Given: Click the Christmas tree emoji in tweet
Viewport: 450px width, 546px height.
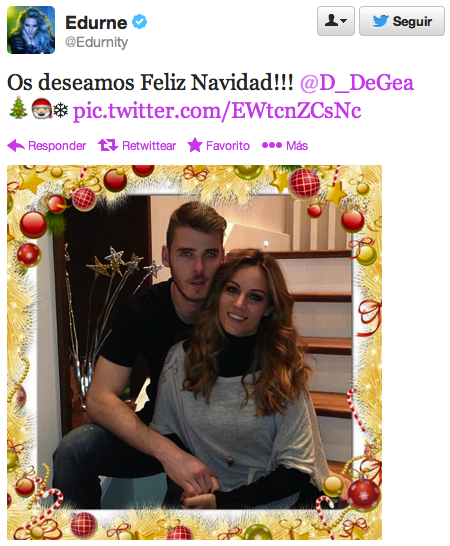Looking at the screenshot, I should pyautogui.click(x=18, y=108).
